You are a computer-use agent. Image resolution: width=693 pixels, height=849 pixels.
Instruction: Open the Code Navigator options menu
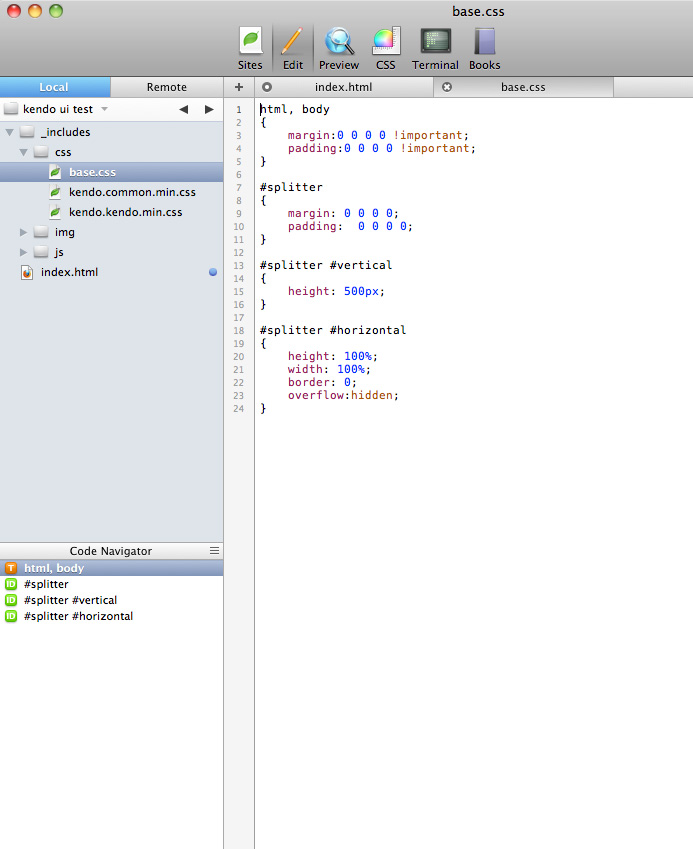[x=214, y=551]
